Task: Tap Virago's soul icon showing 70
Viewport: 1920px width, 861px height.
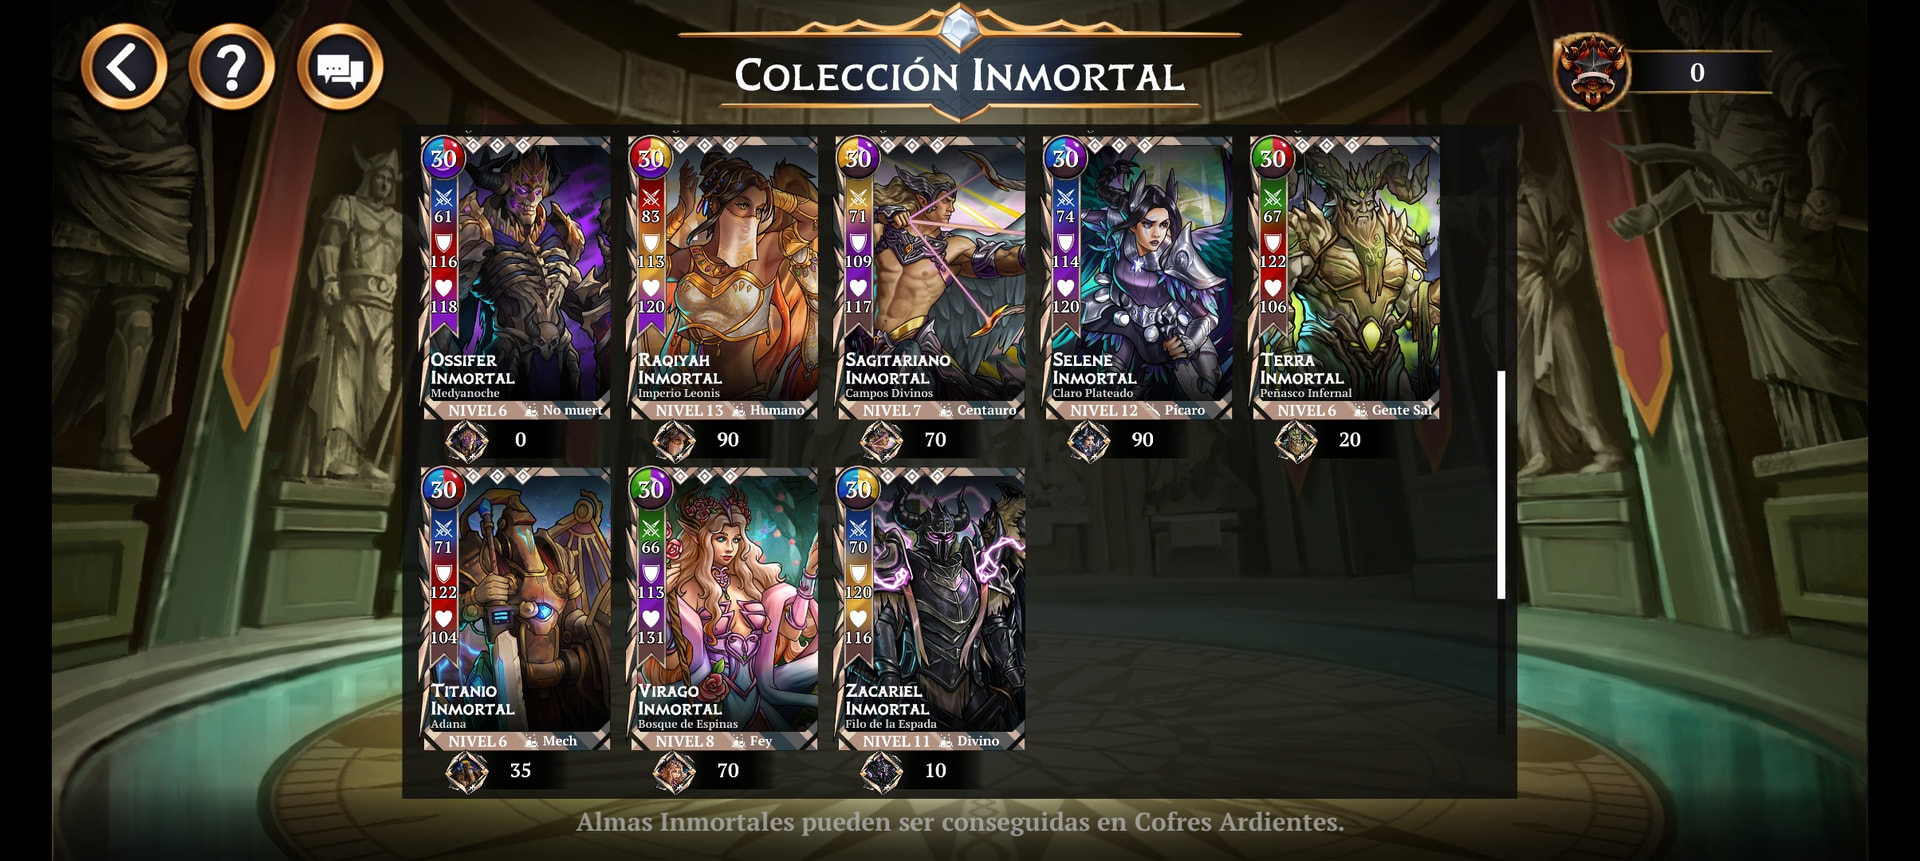Action: pos(674,771)
